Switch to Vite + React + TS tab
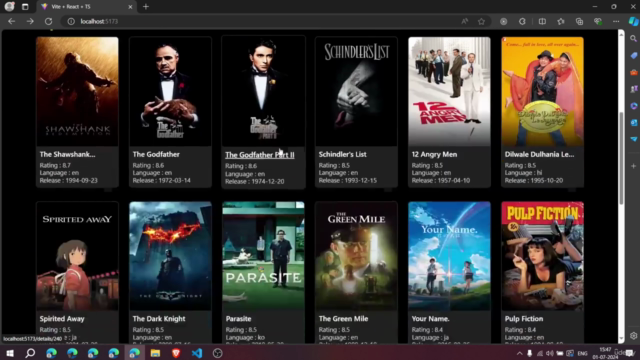This screenshot has height=360, width=640. 87,7
